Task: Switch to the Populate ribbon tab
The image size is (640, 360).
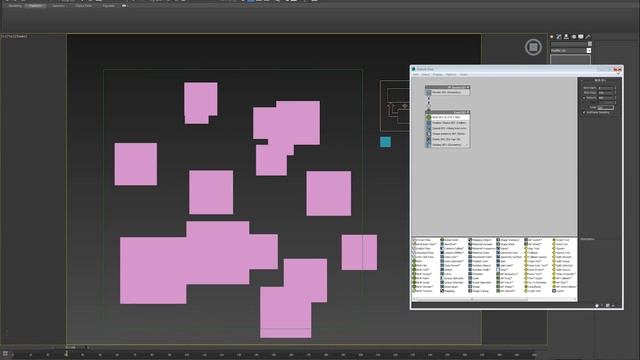Action: click(x=109, y=6)
